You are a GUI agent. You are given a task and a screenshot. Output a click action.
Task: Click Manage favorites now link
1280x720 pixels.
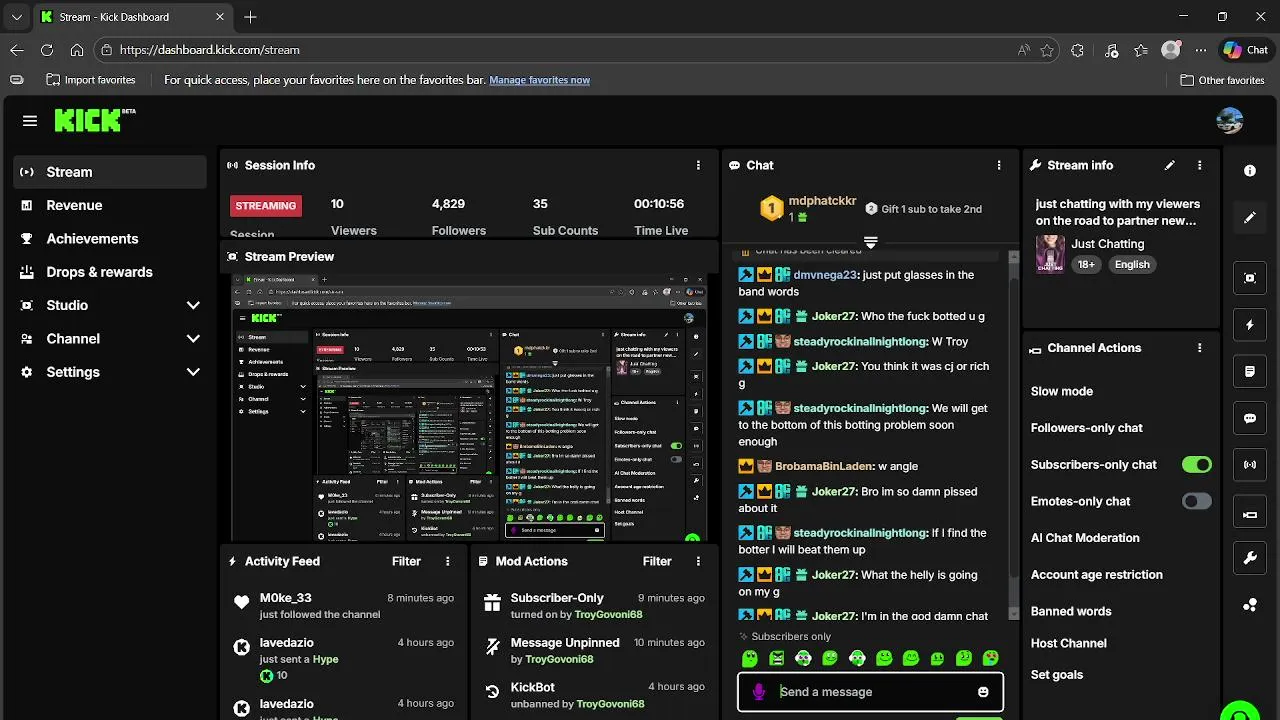pyautogui.click(x=539, y=80)
